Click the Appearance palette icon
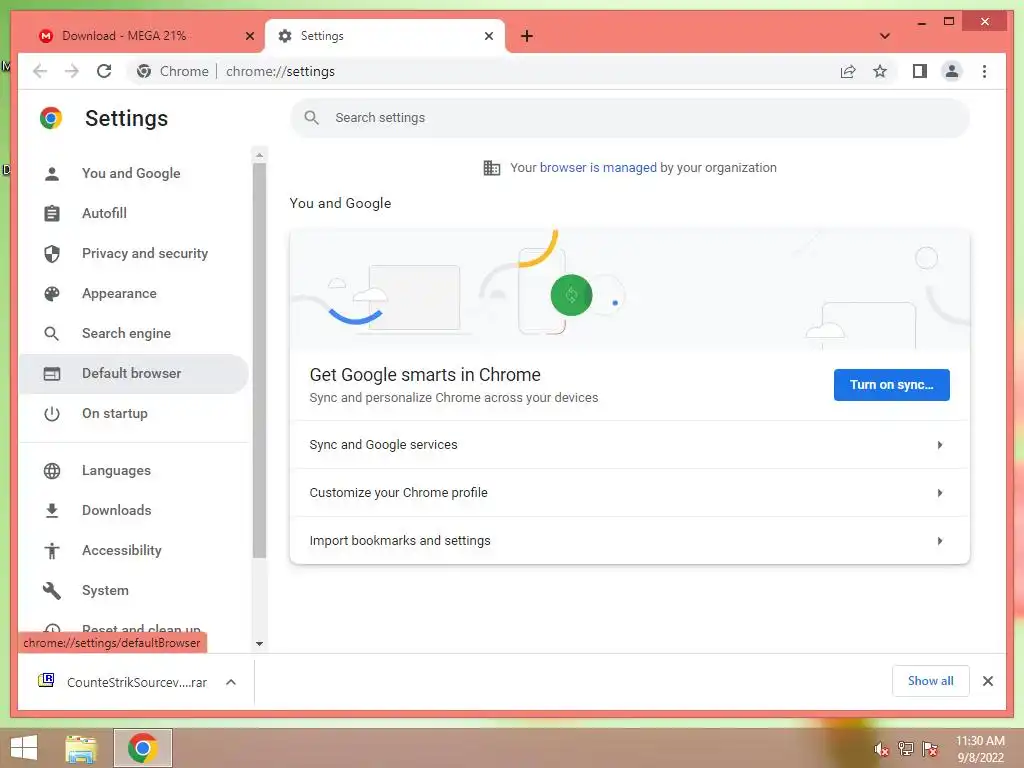This screenshot has width=1024, height=768. [x=52, y=293]
